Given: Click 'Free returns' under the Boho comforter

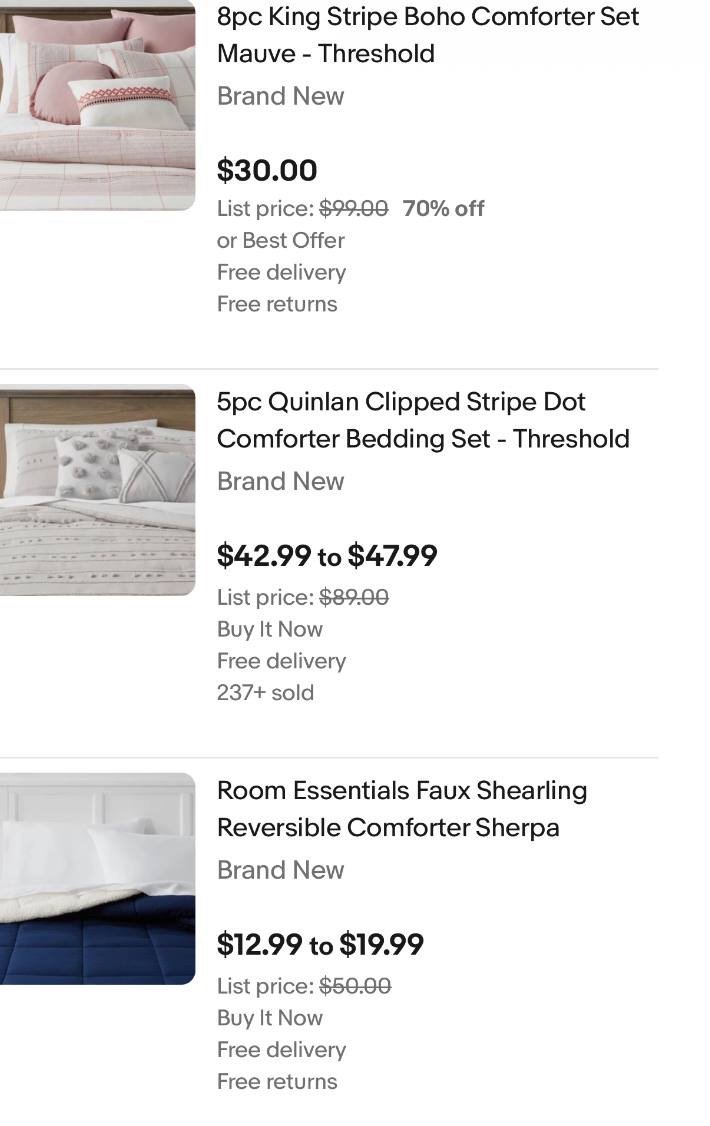Looking at the screenshot, I should coord(277,304).
